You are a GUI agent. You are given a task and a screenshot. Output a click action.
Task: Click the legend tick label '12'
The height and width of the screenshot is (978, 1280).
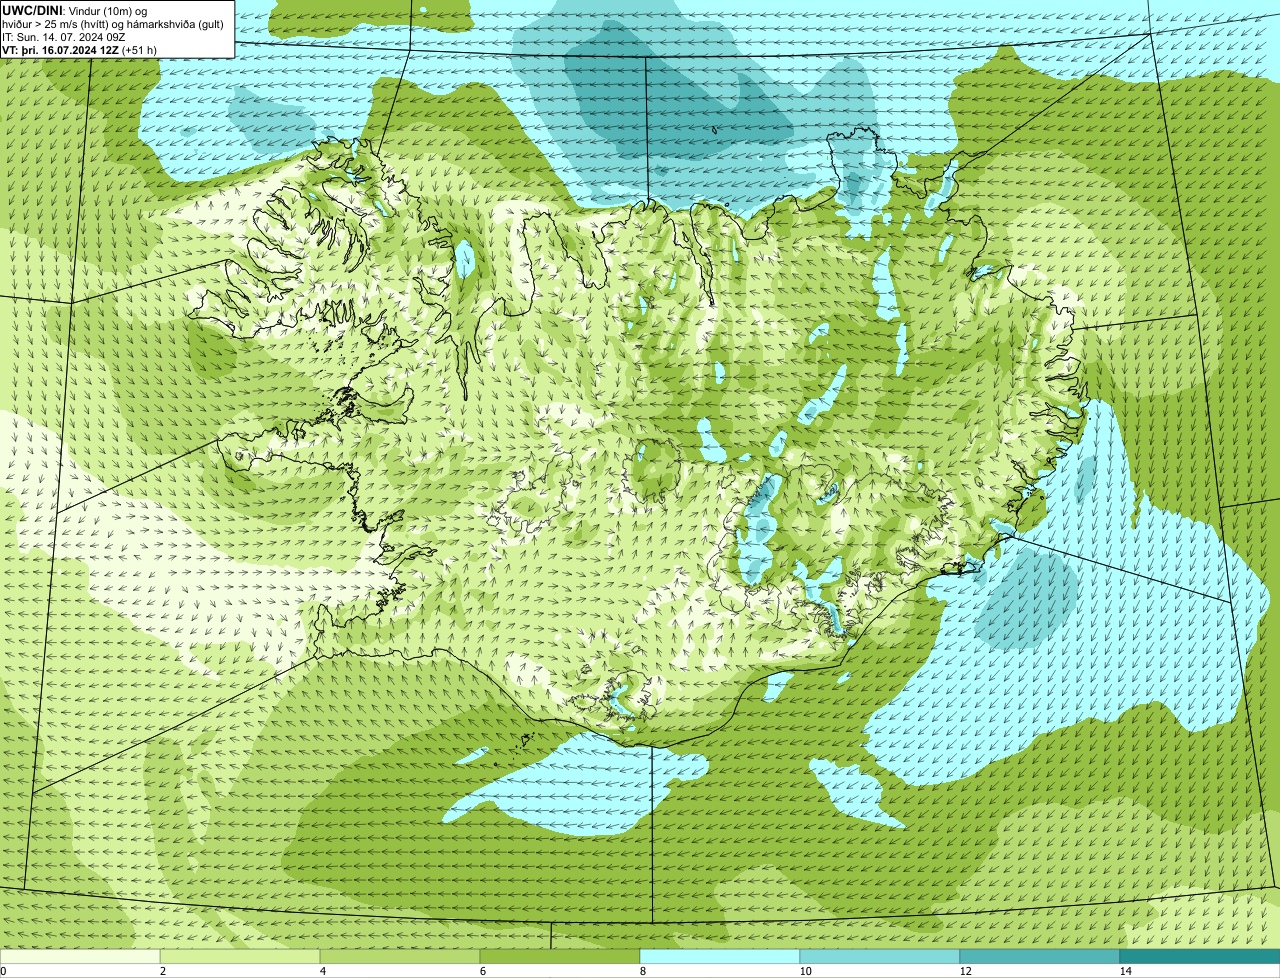point(965,971)
